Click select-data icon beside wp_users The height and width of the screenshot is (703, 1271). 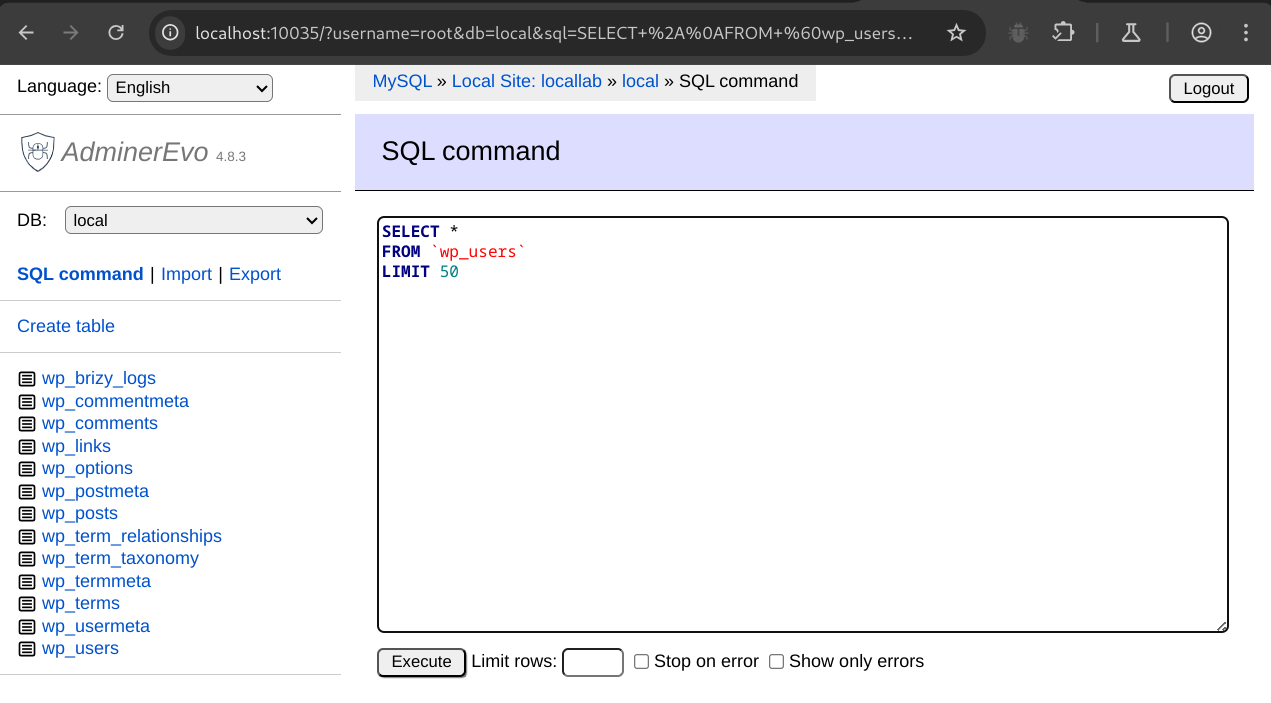(x=27, y=649)
